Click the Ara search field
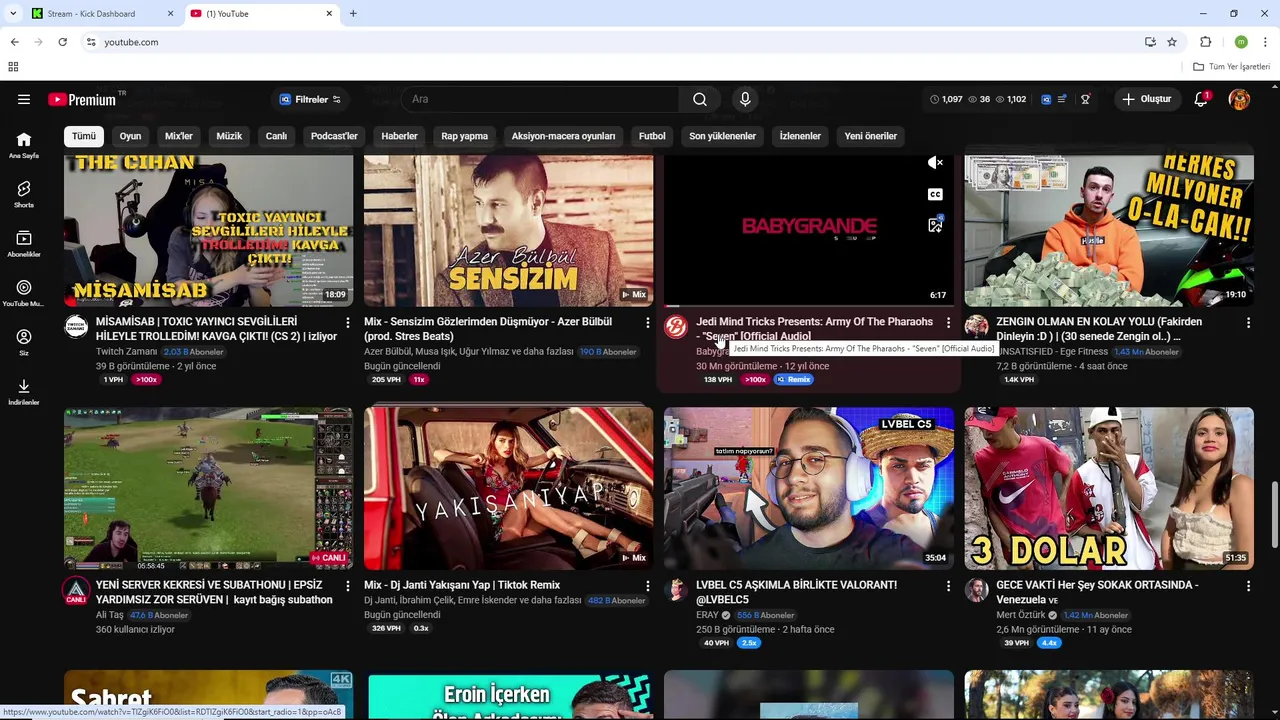Image resolution: width=1280 pixels, height=720 pixels. pos(540,99)
